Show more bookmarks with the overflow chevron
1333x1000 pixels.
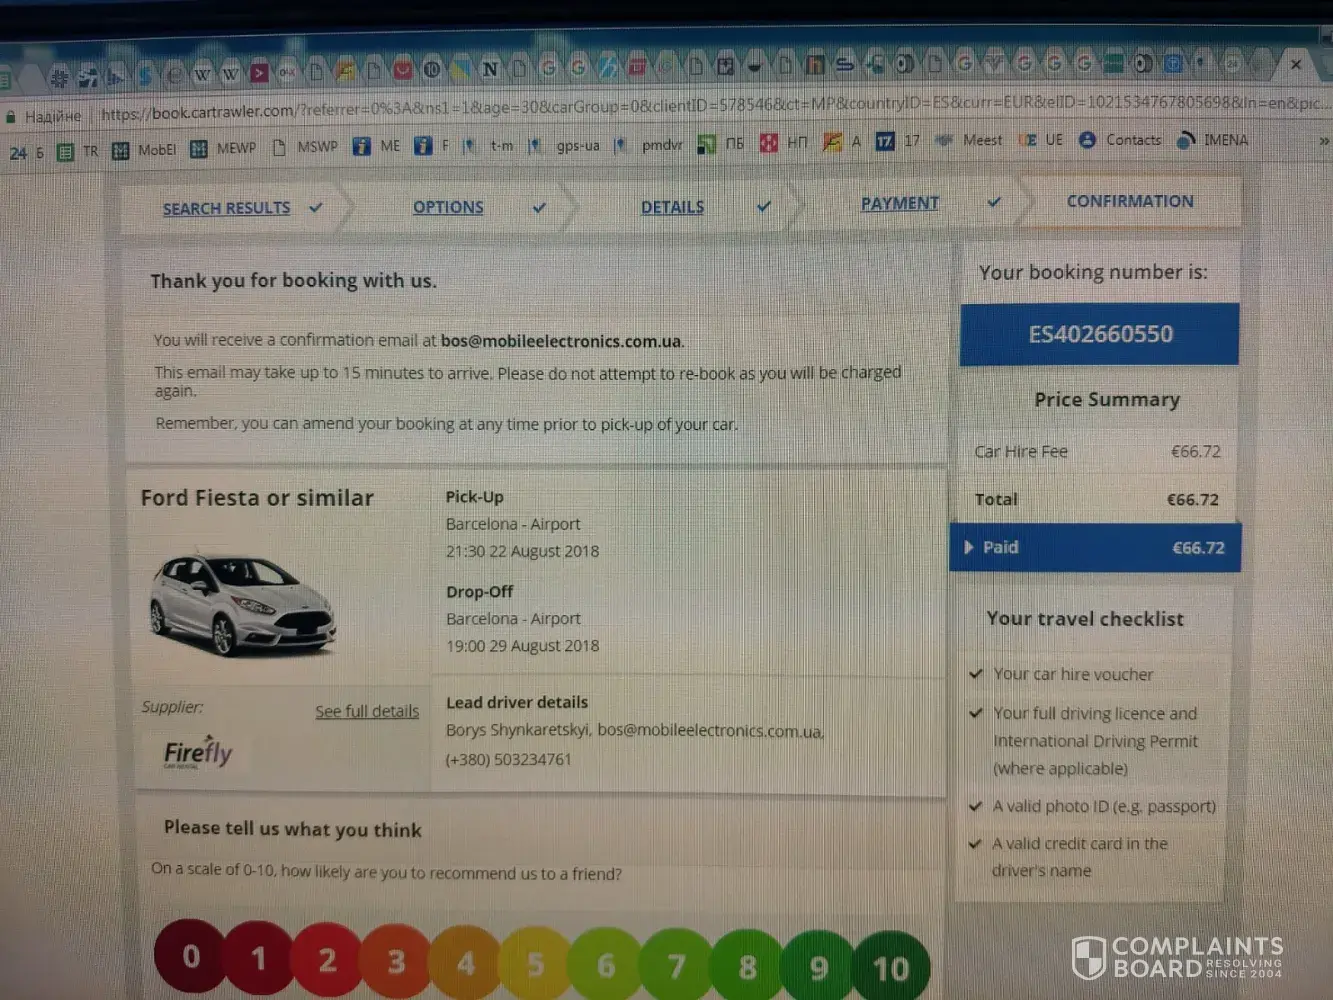coord(1324,141)
